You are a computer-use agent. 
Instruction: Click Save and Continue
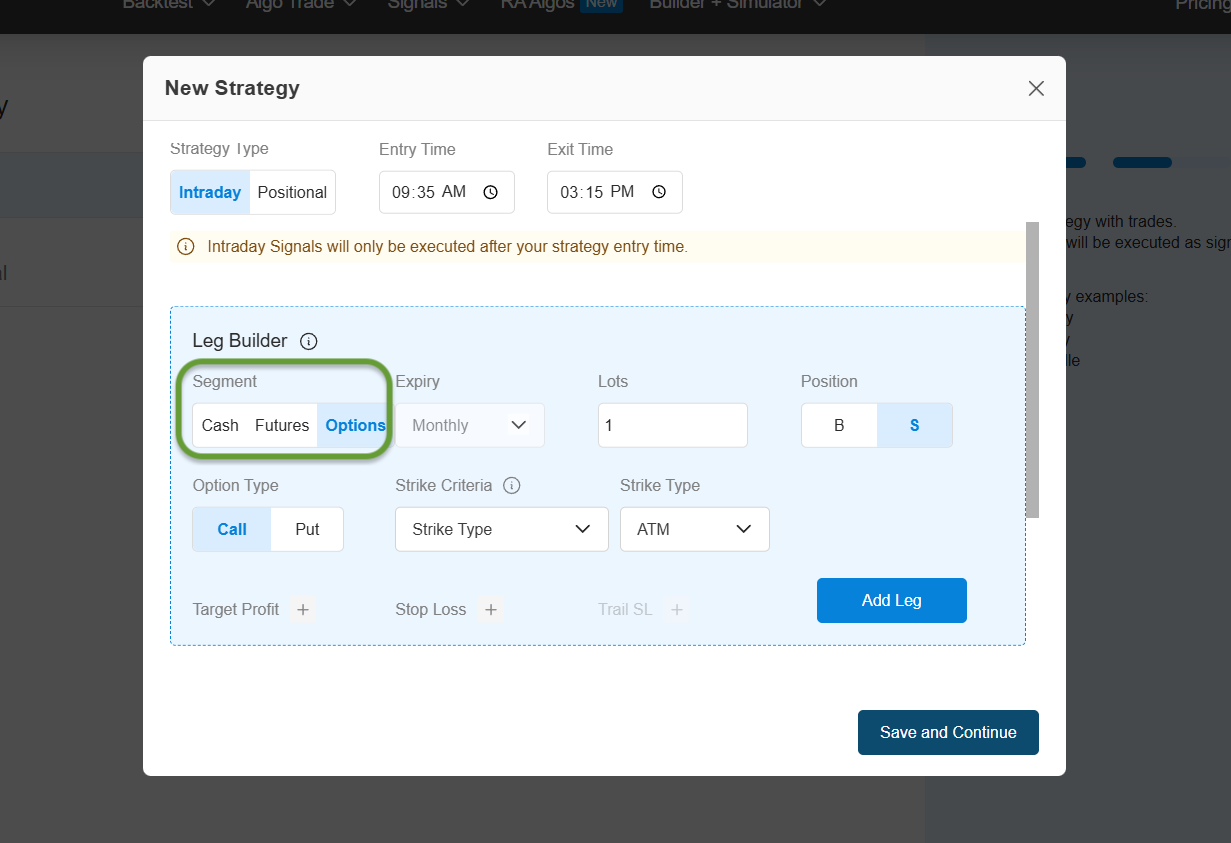point(948,732)
